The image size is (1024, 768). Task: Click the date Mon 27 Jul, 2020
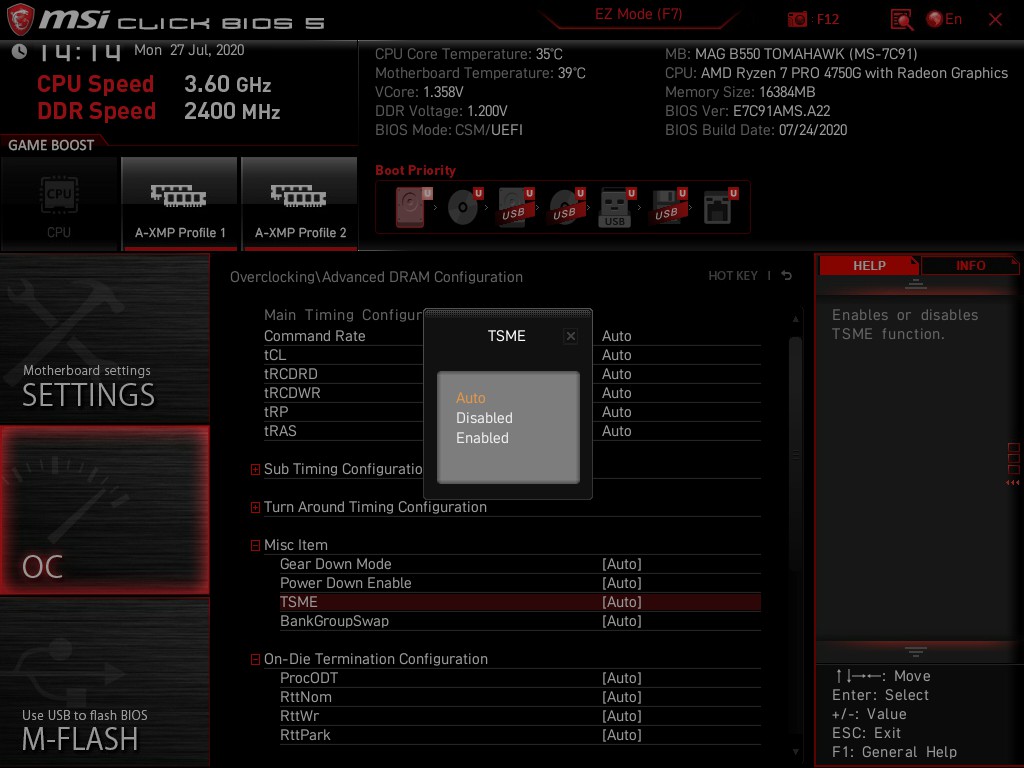click(x=189, y=50)
